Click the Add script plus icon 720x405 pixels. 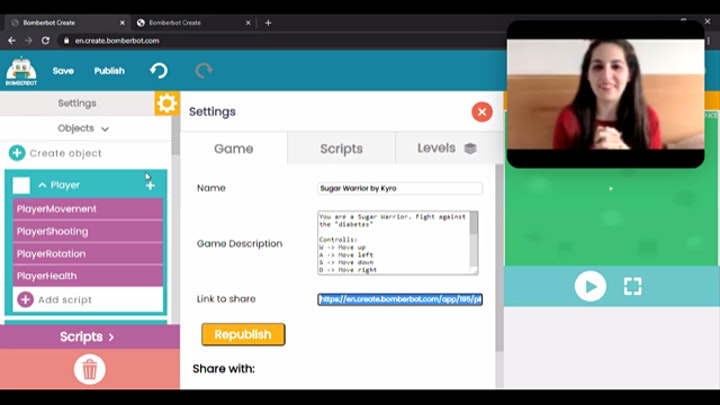[x=25, y=299]
